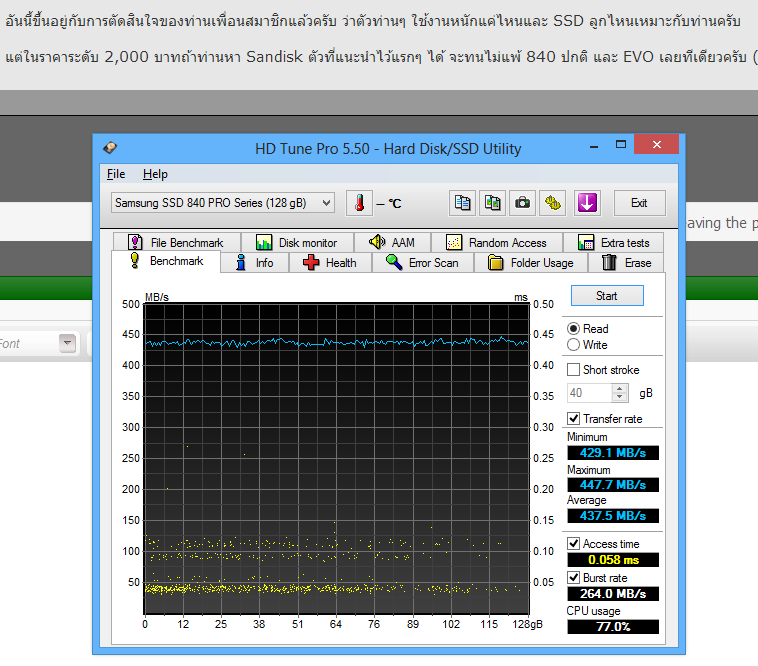
Task: Click the purple download arrow icon
Action: pos(587,203)
